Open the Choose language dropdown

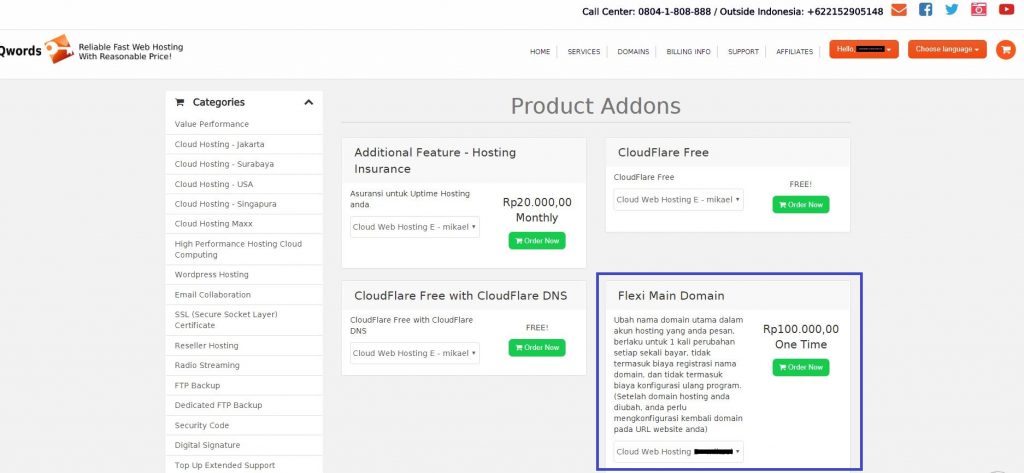(x=947, y=49)
